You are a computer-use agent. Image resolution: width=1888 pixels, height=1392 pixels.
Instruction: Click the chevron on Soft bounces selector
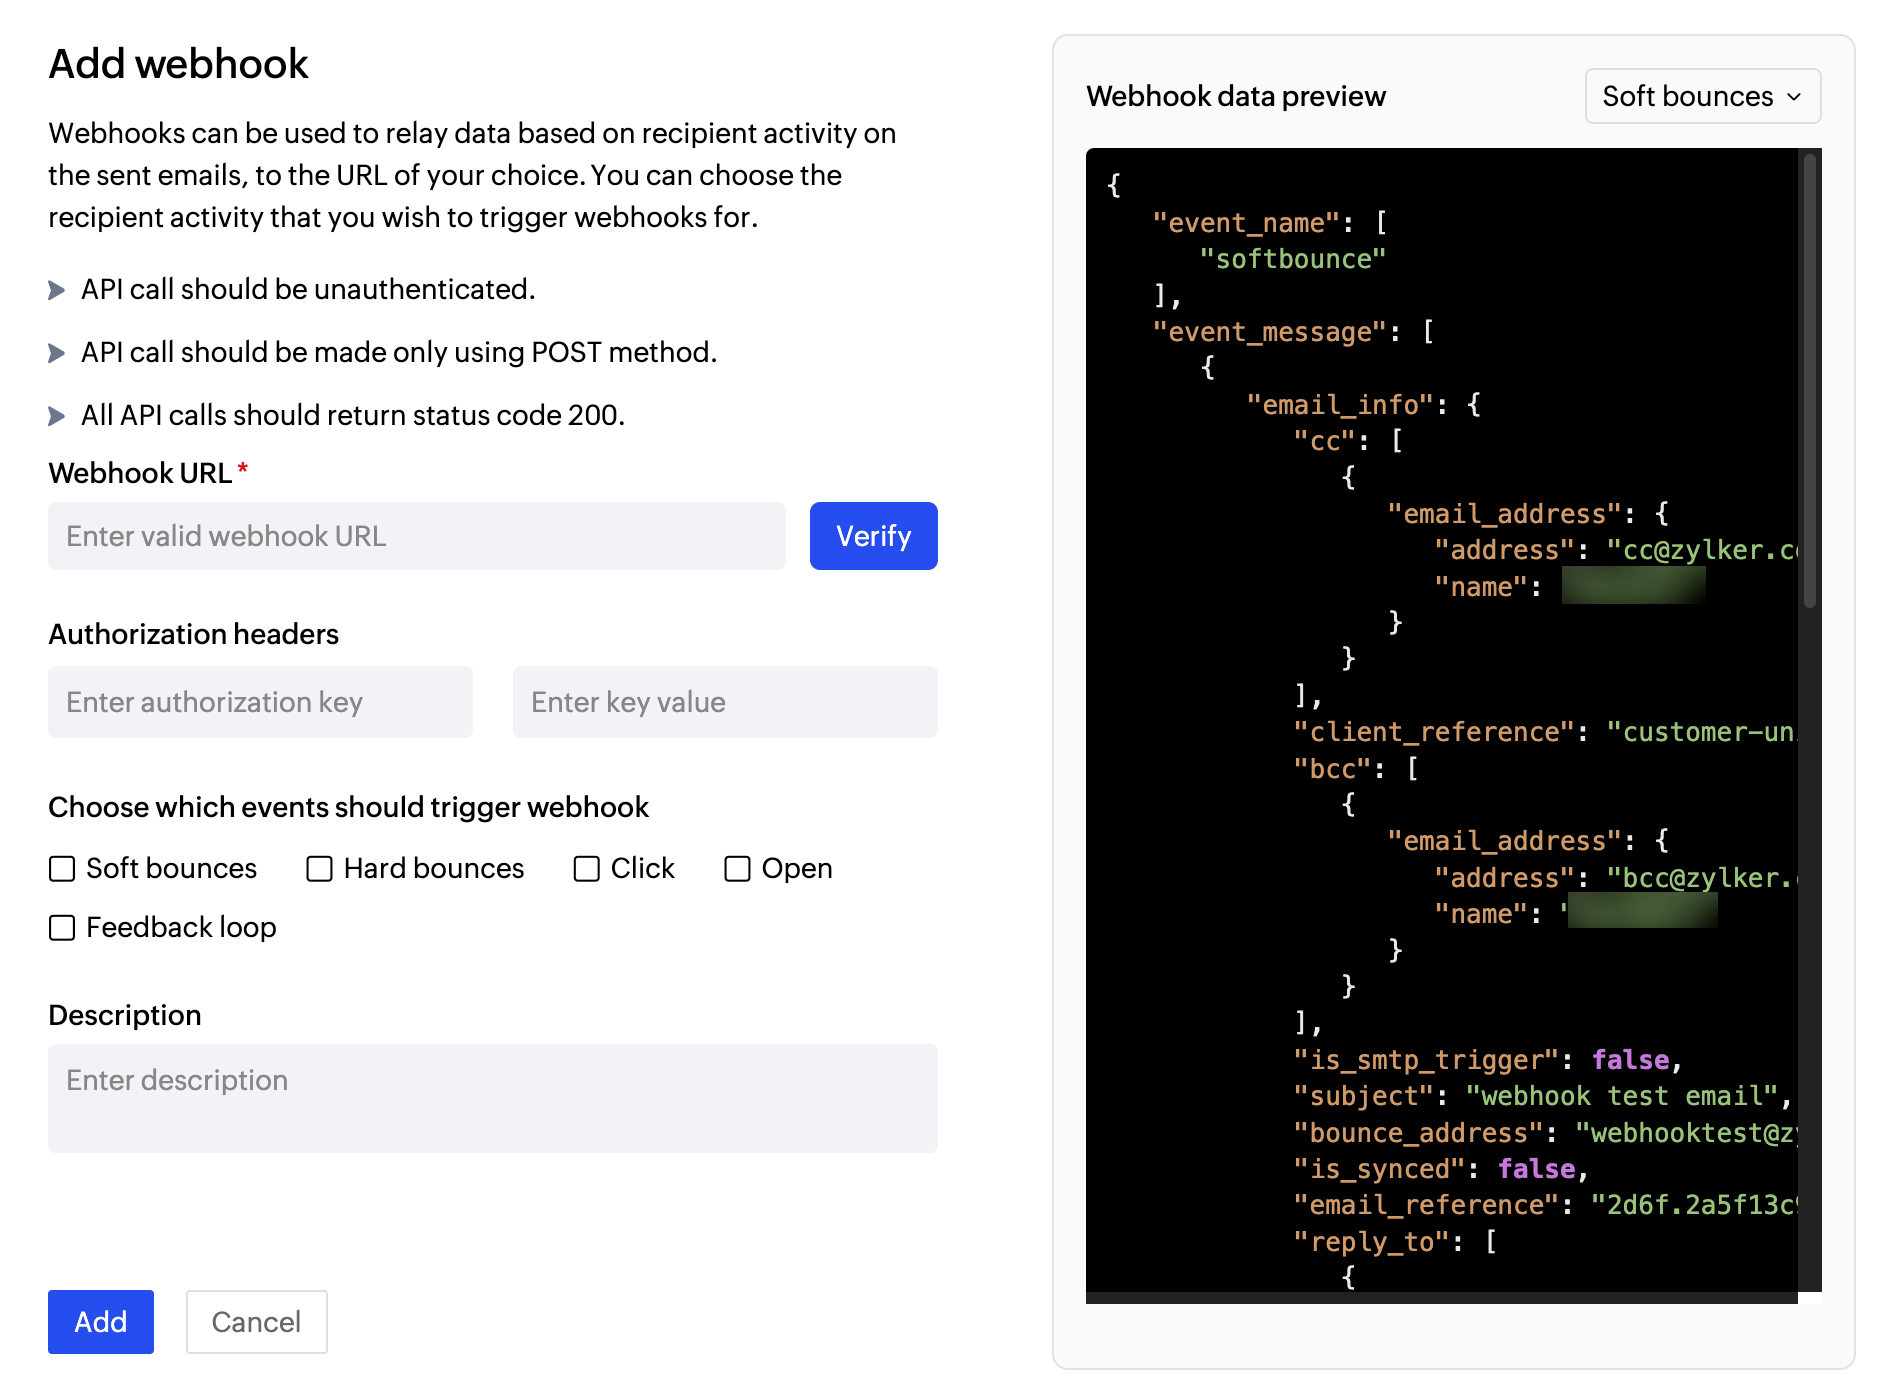click(x=1793, y=96)
